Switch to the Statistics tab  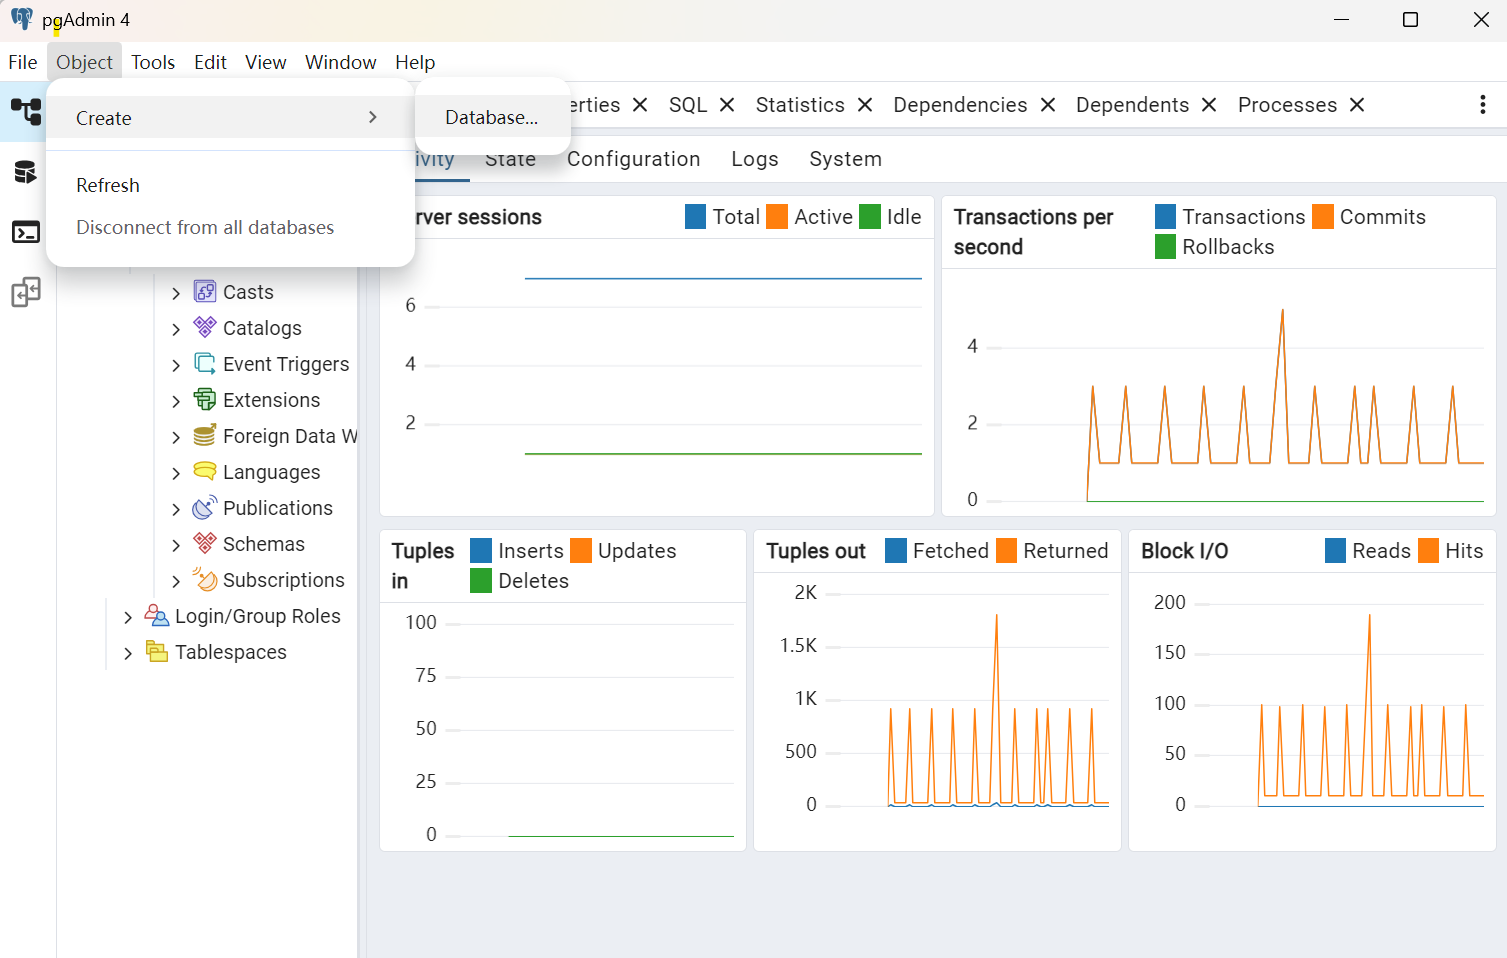pyautogui.click(x=800, y=105)
